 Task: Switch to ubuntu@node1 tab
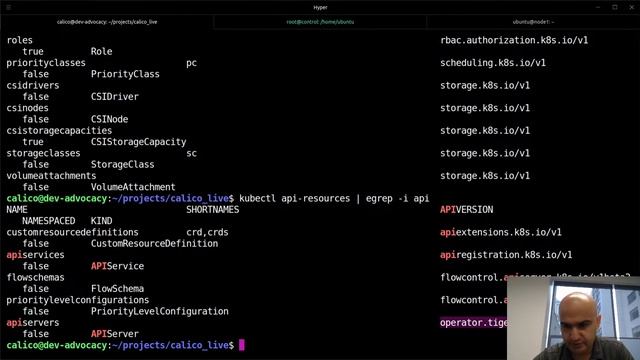pos(533,22)
